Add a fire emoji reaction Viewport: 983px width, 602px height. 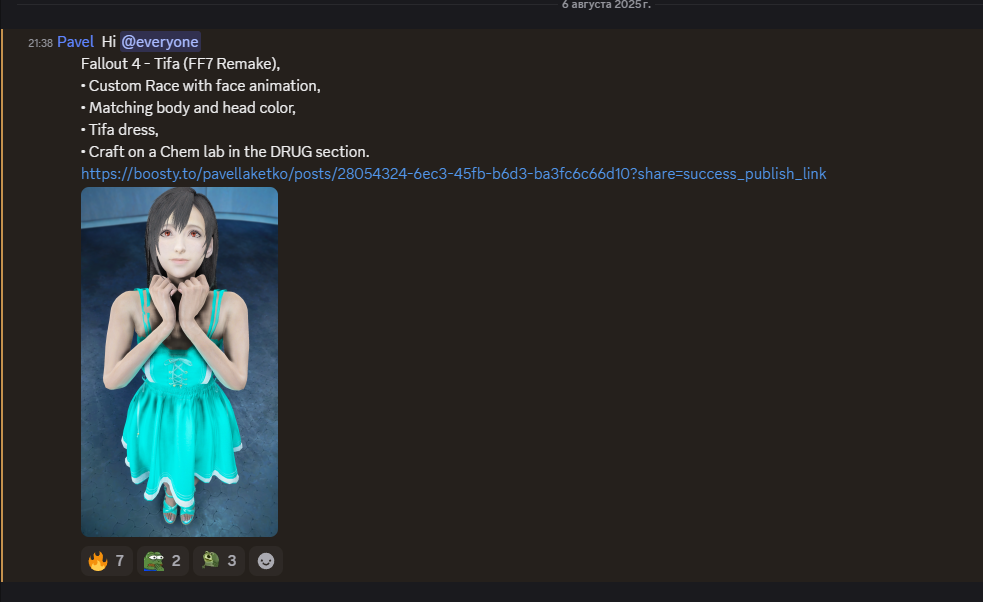pyautogui.click(x=107, y=561)
